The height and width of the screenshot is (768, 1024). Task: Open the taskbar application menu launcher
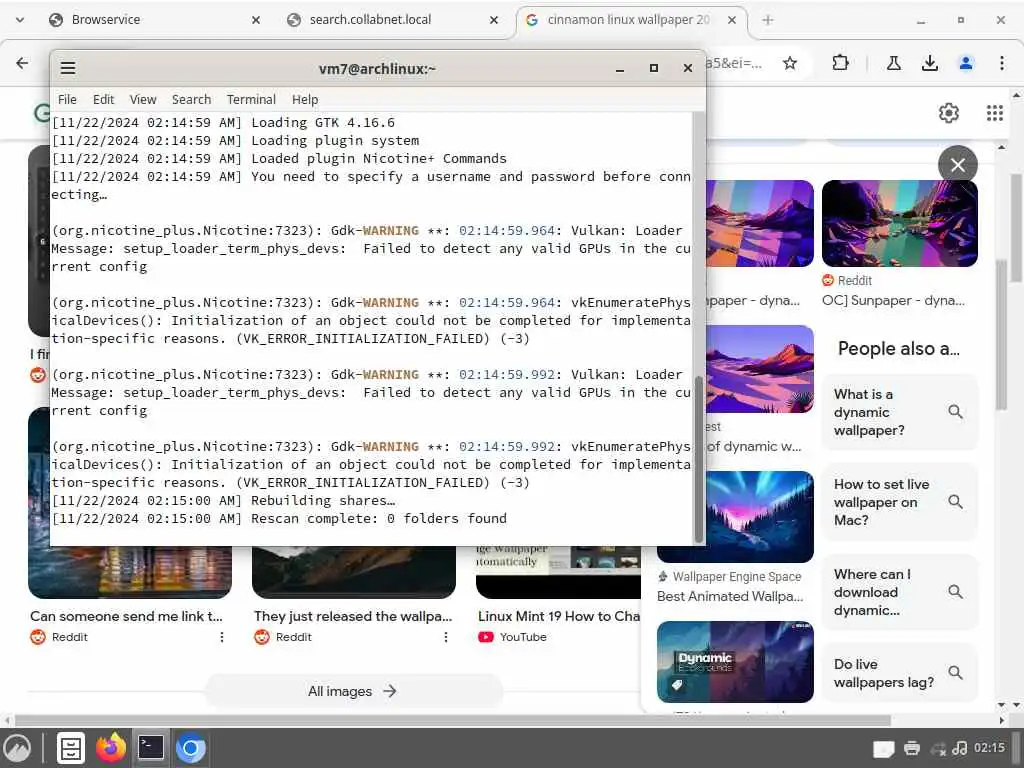[18, 748]
